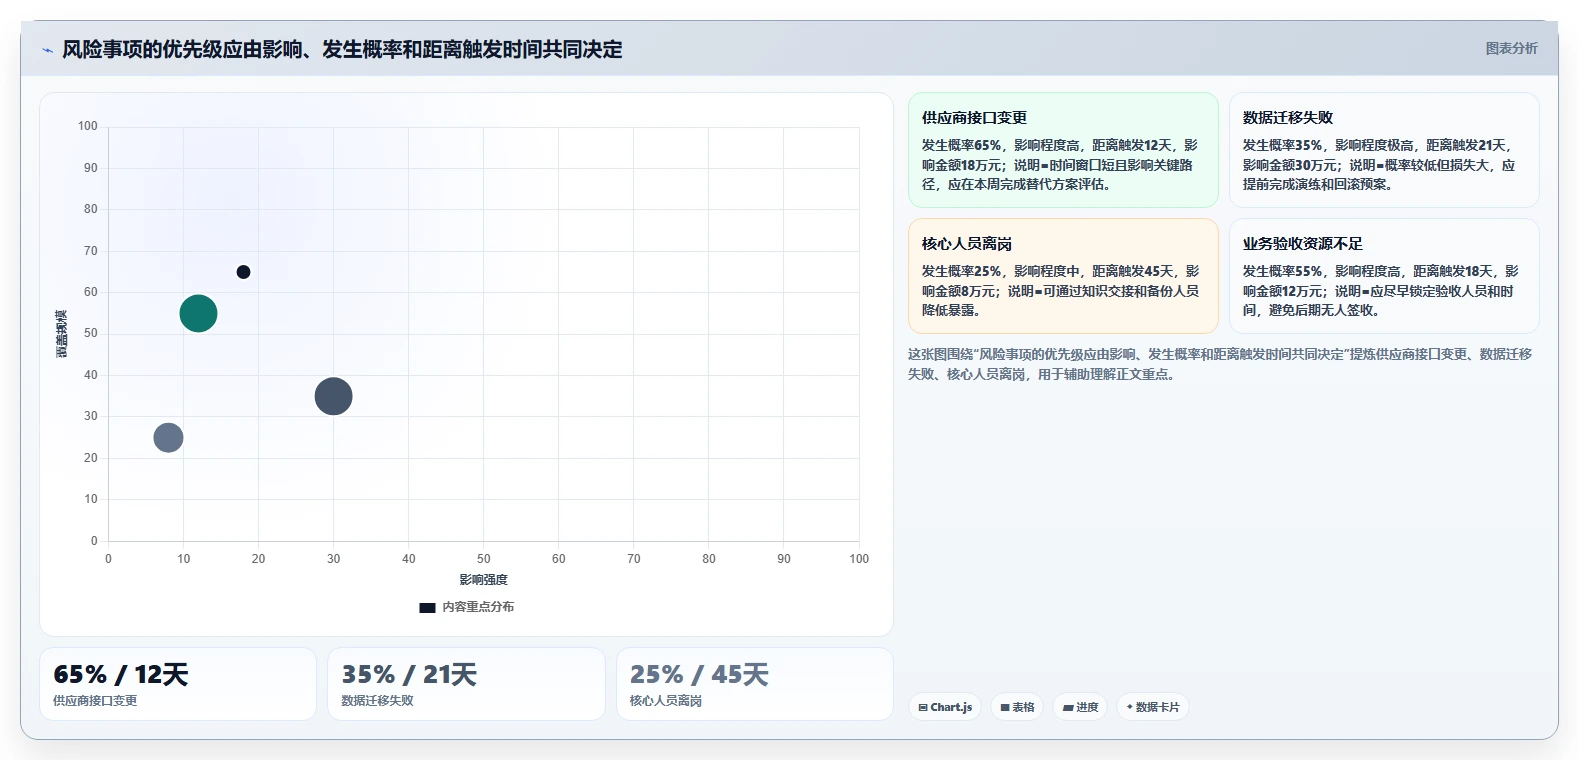Click the description text 发生概率35%
1579x760 pixels.
1380,165
